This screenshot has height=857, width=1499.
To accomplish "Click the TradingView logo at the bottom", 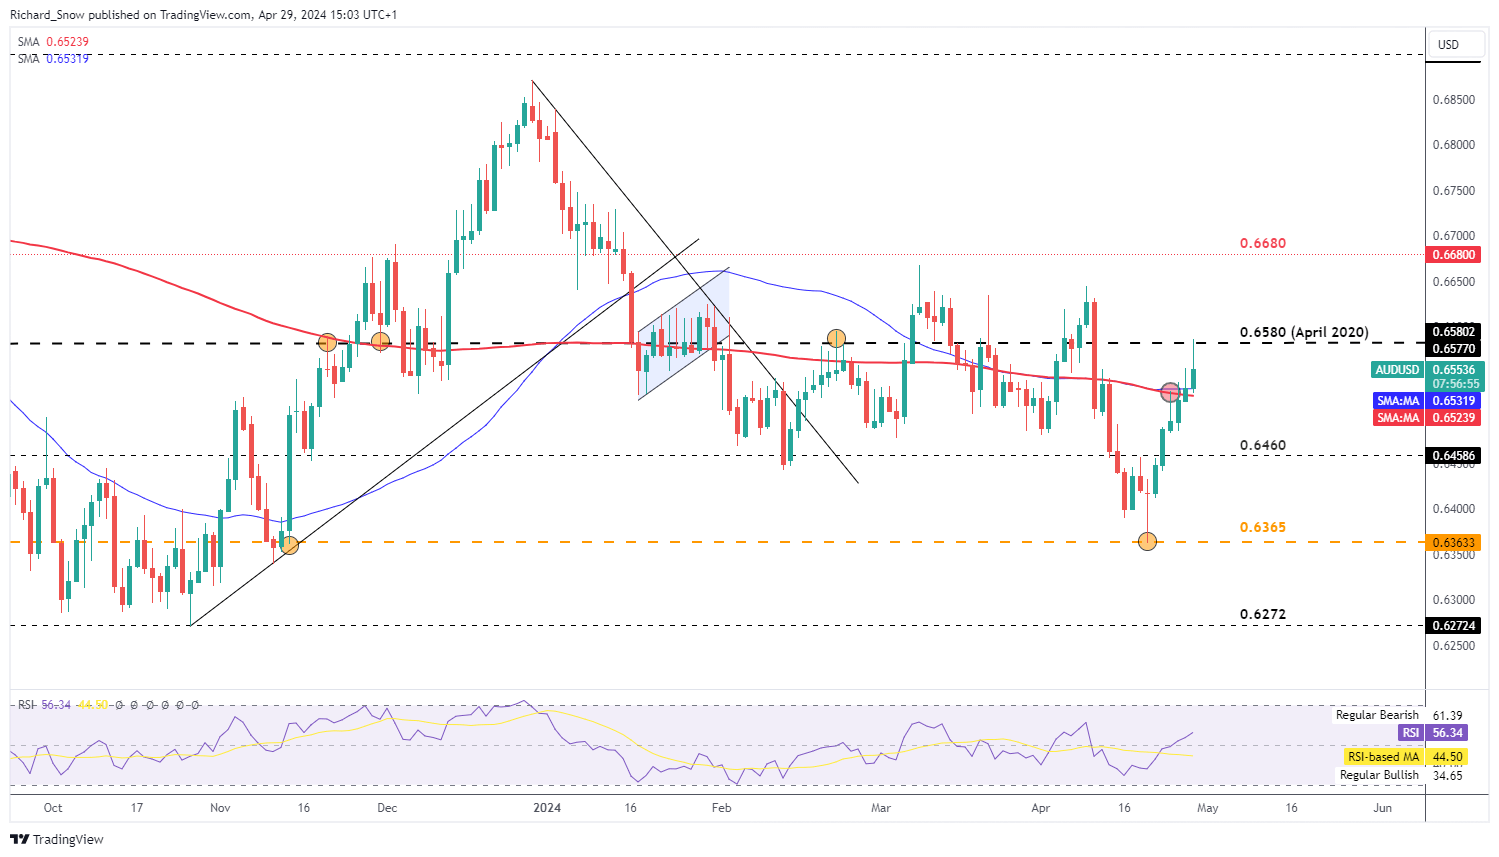I will tap(57, 839).
